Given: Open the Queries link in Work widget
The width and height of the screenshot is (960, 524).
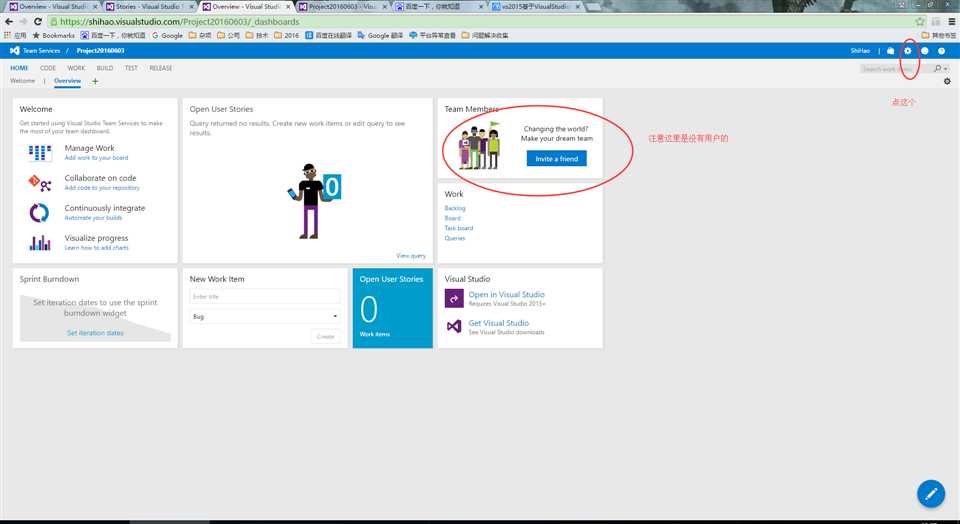Looking at the screenshot, I should 455,238.
